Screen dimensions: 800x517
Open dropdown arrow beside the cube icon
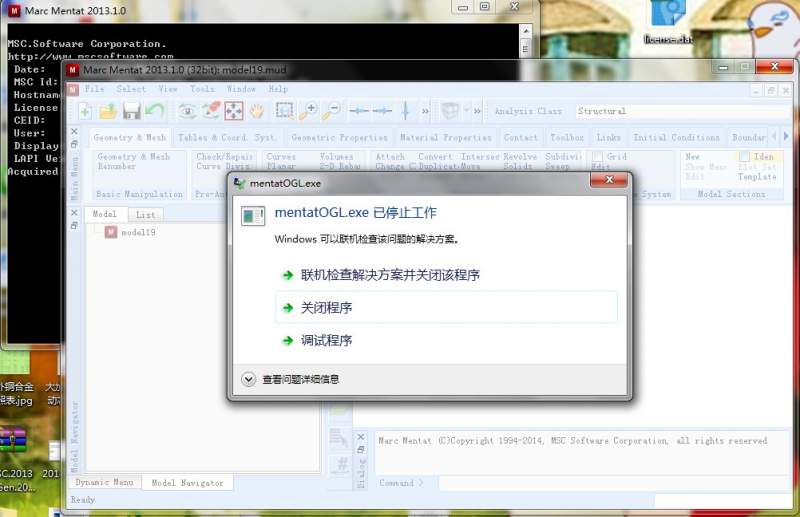click(466, 111)
